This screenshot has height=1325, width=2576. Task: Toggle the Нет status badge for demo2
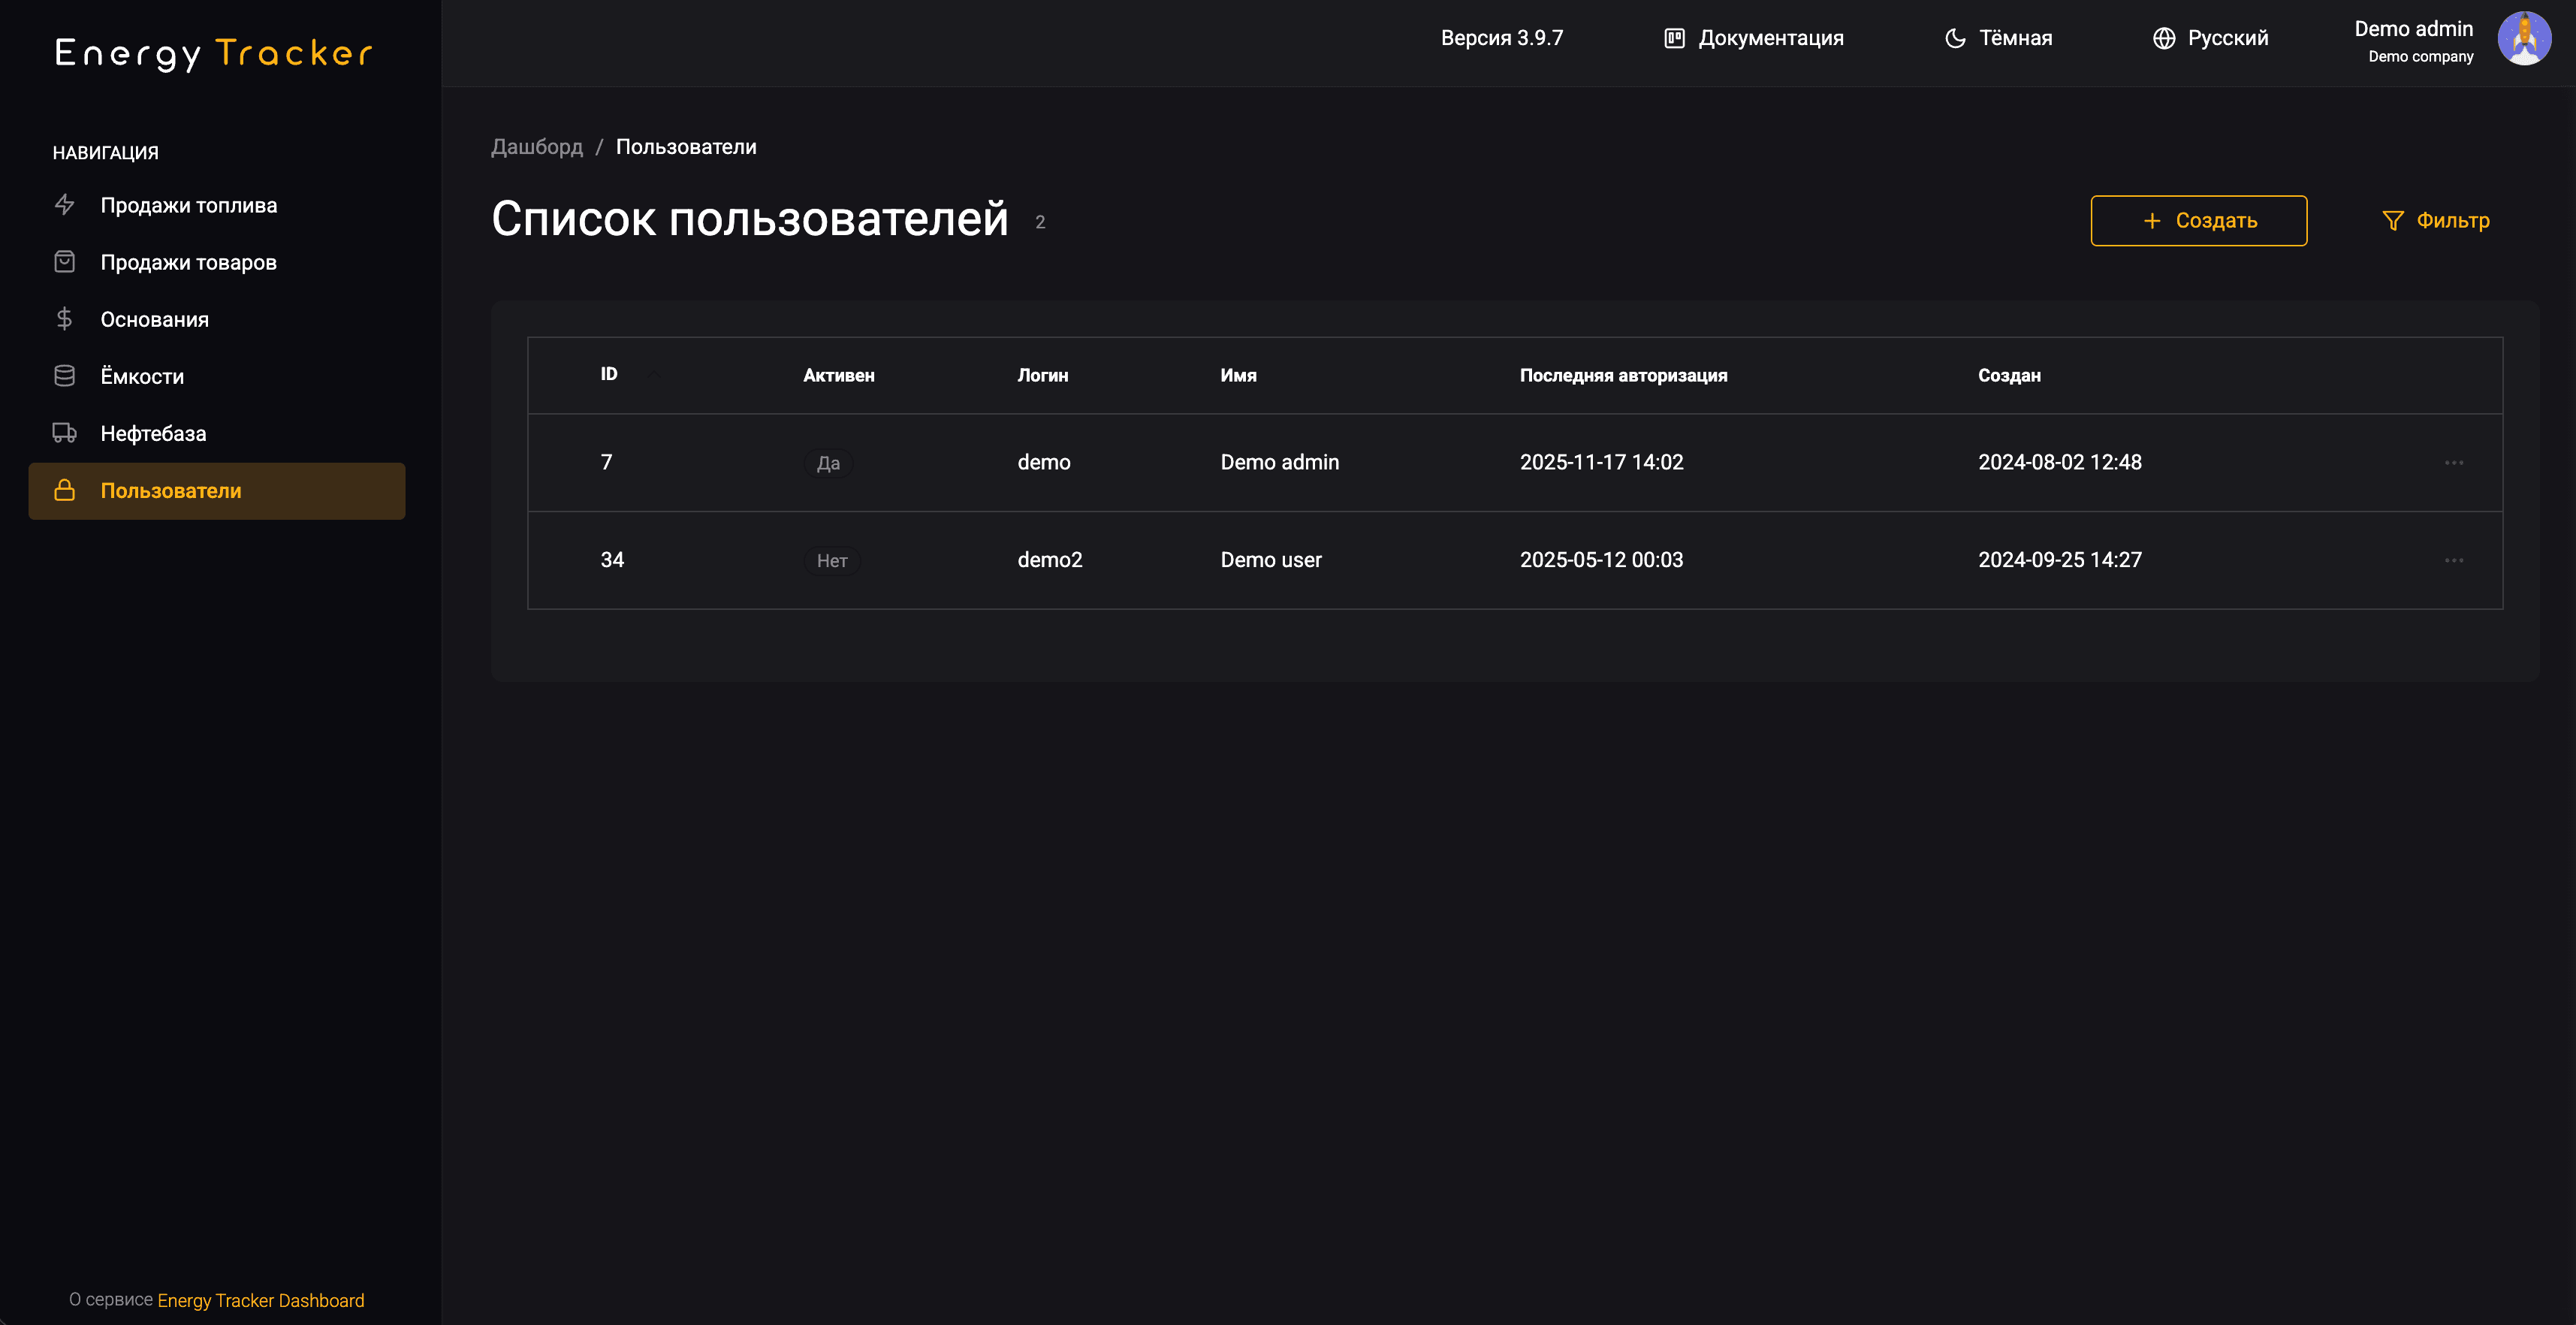pos(831,561)
